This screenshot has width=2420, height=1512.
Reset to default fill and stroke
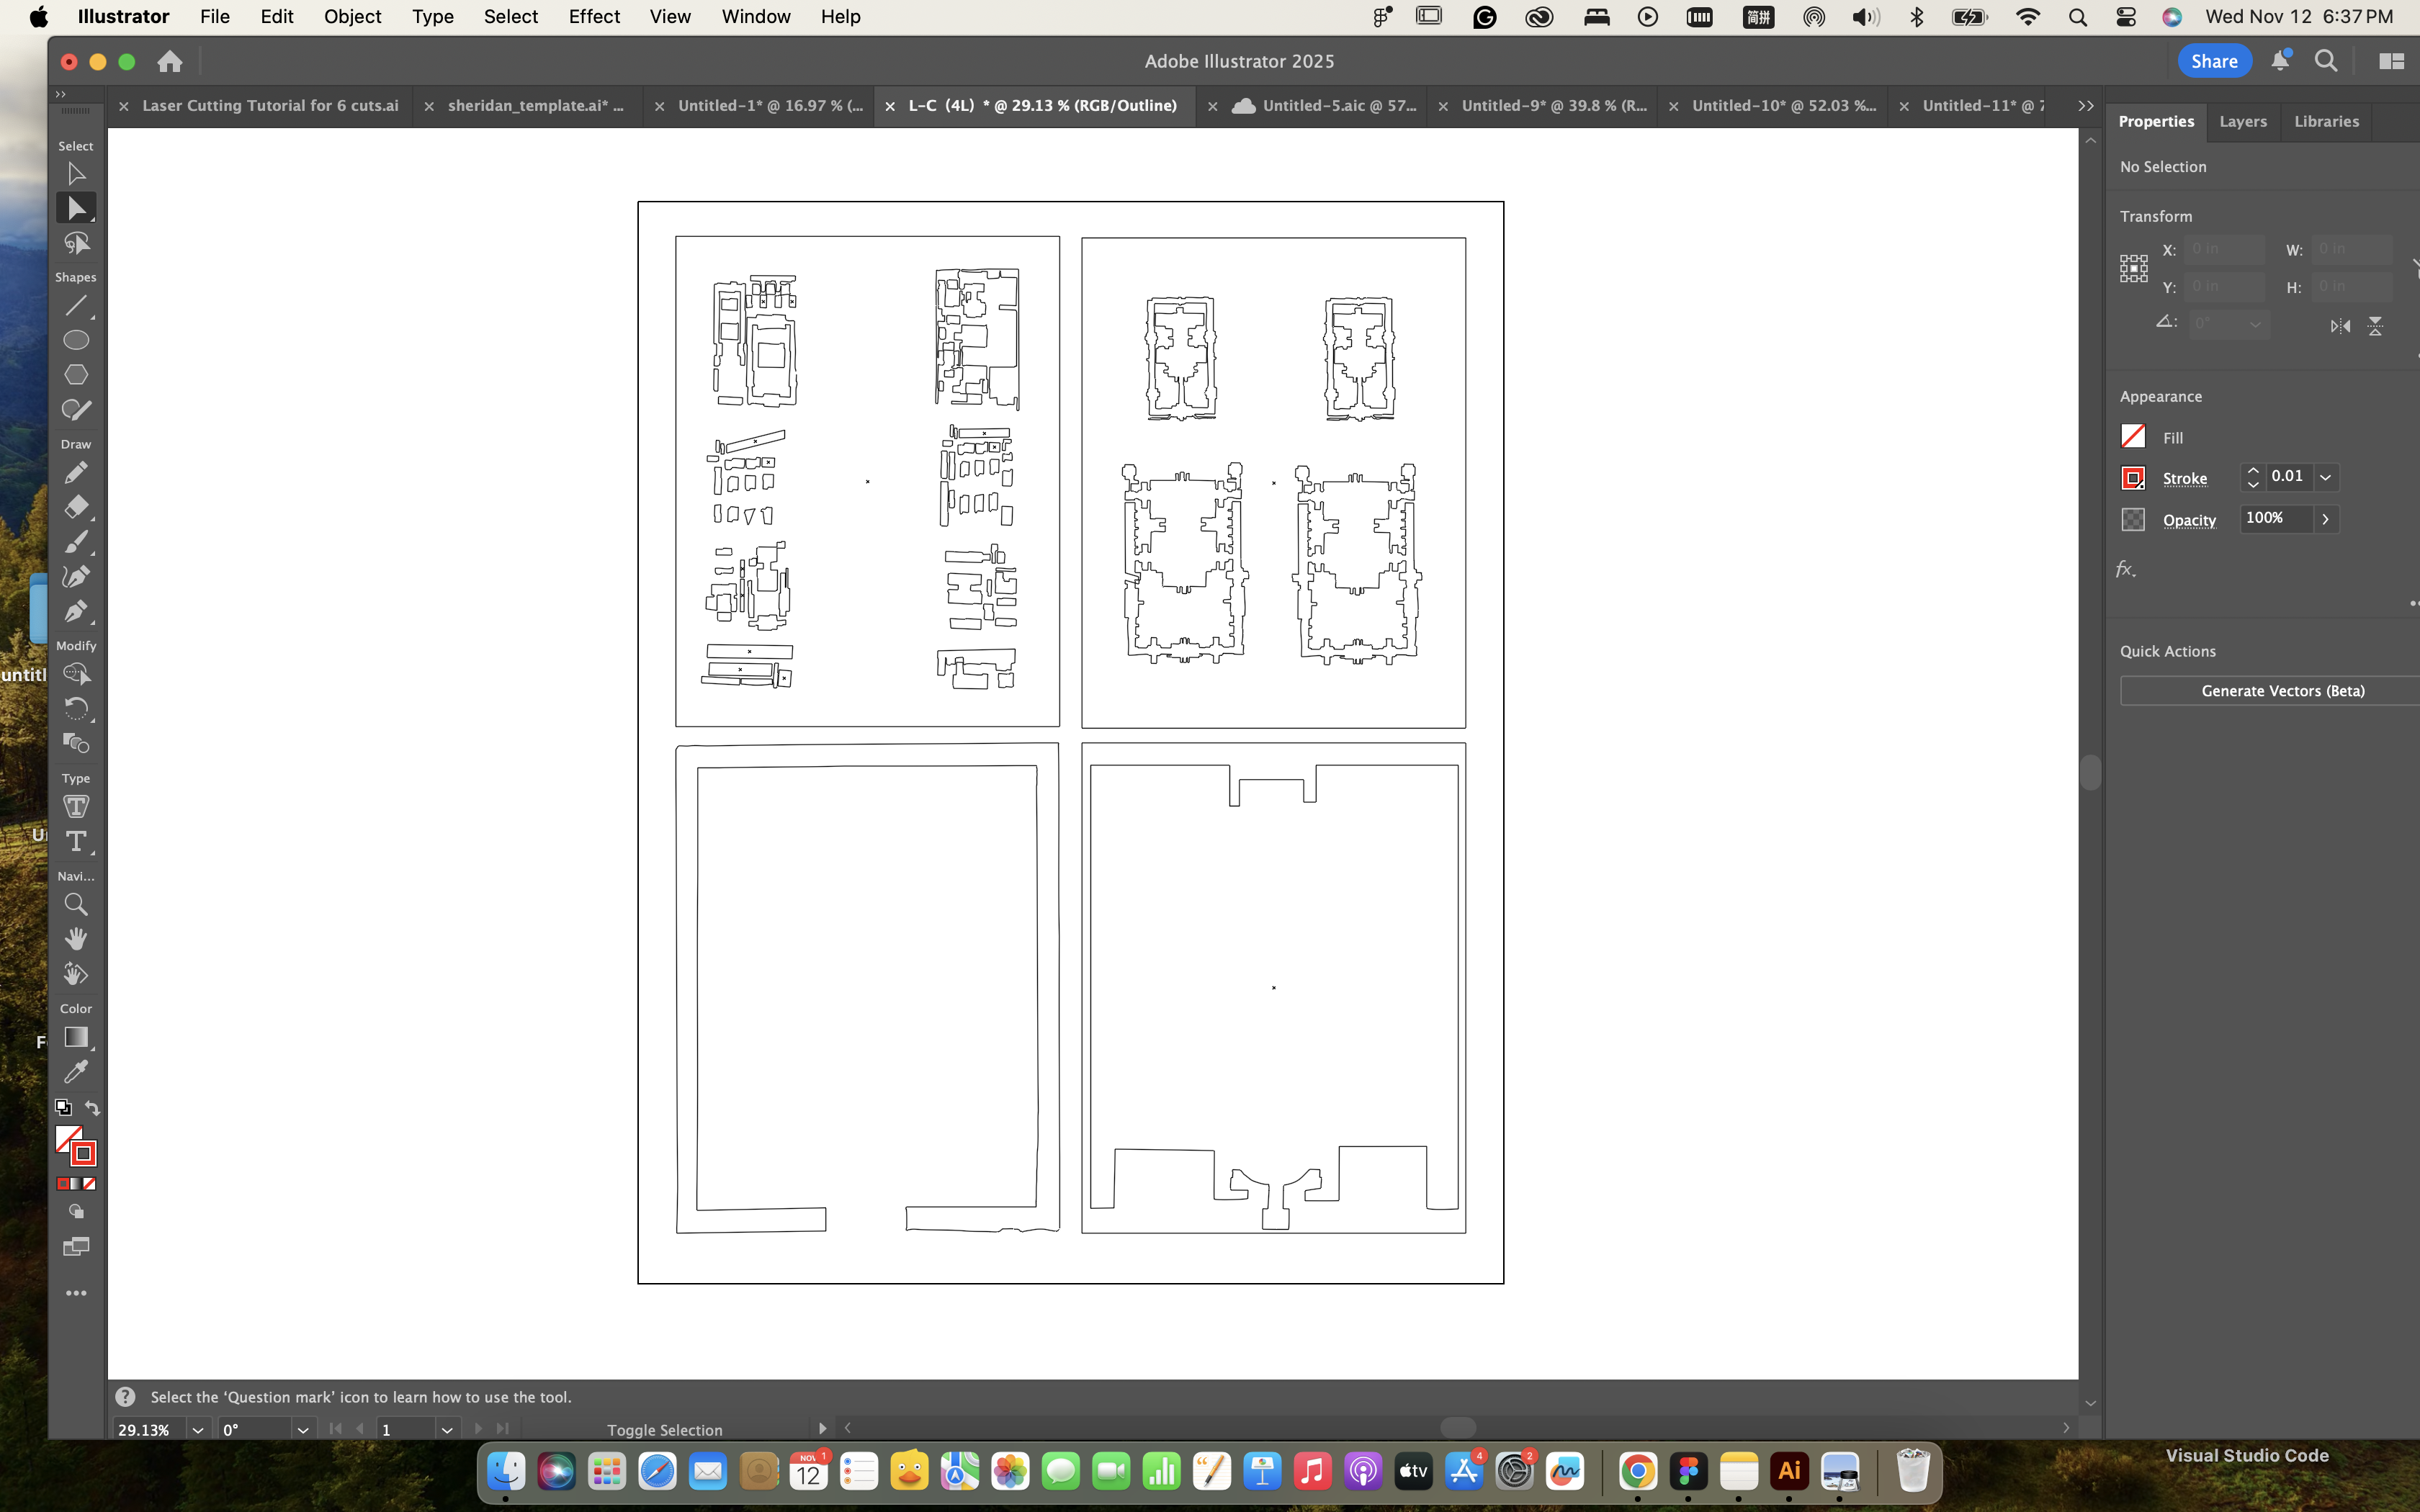[63, 1108]
